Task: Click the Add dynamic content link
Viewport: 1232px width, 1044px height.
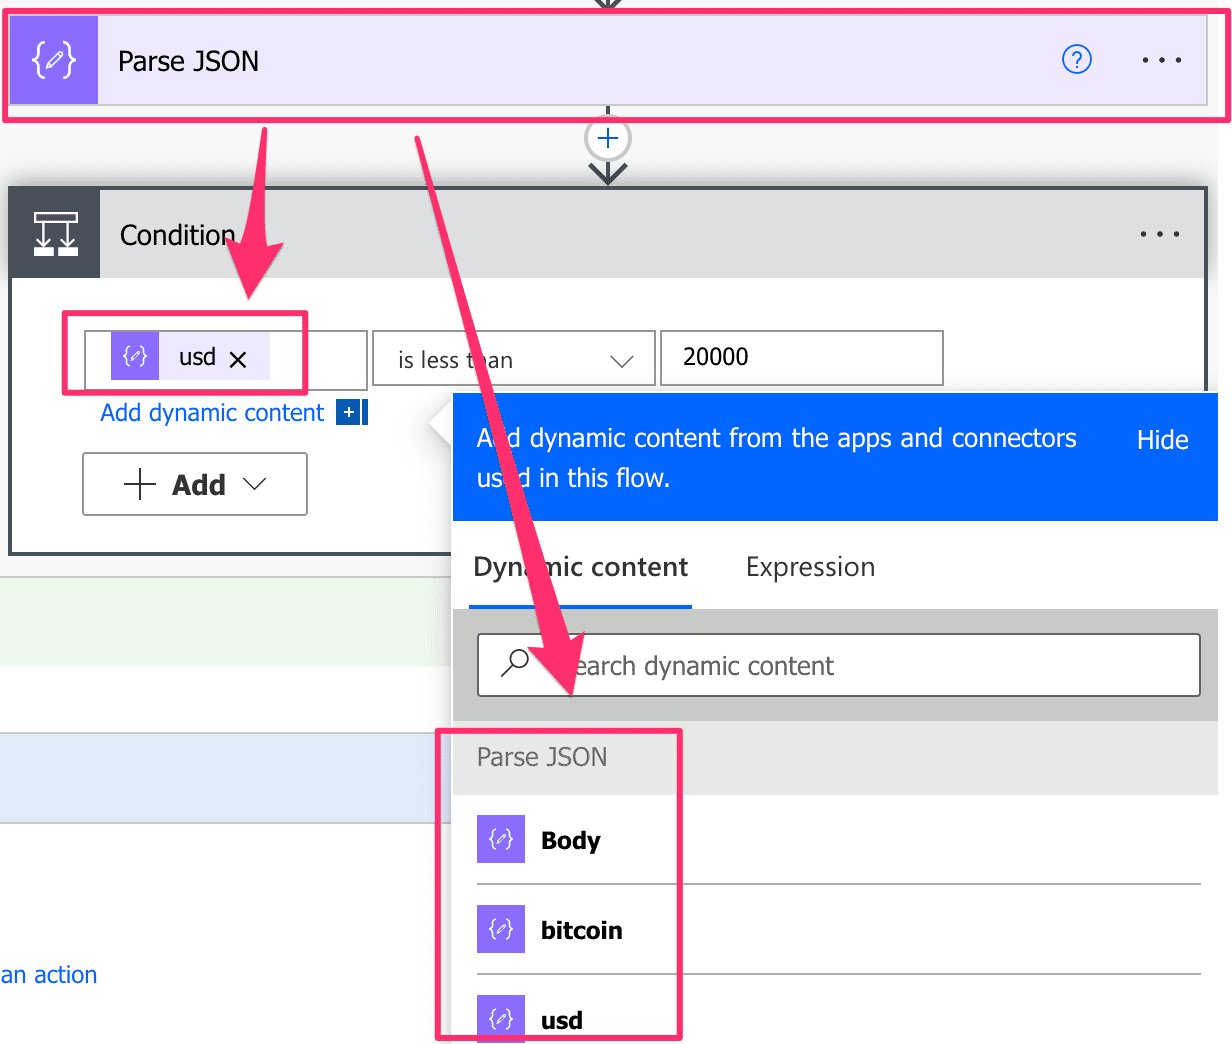Action: [x=211, y=412]
